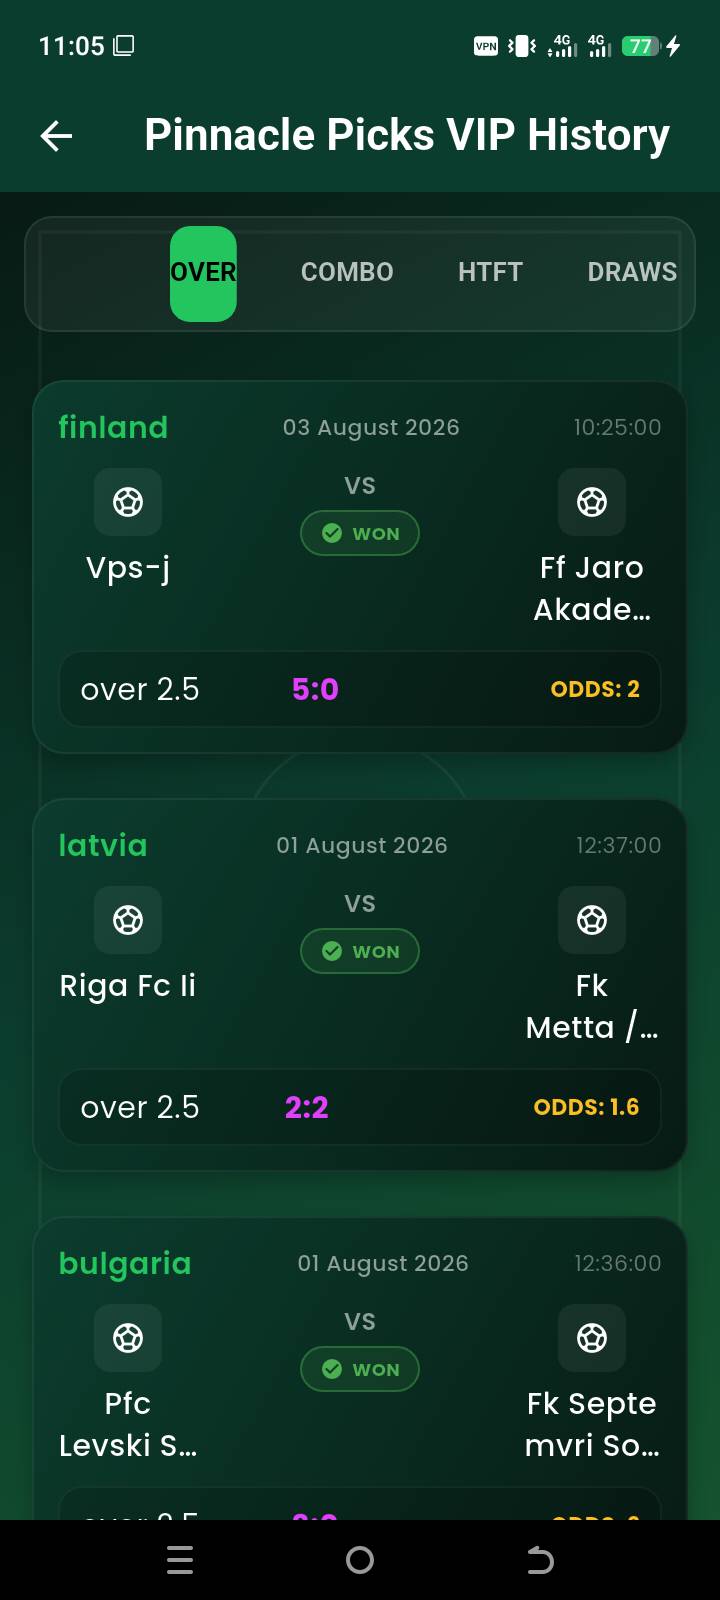
Task: Tap the Android home circle button
Action: [x=360, y=1560]
